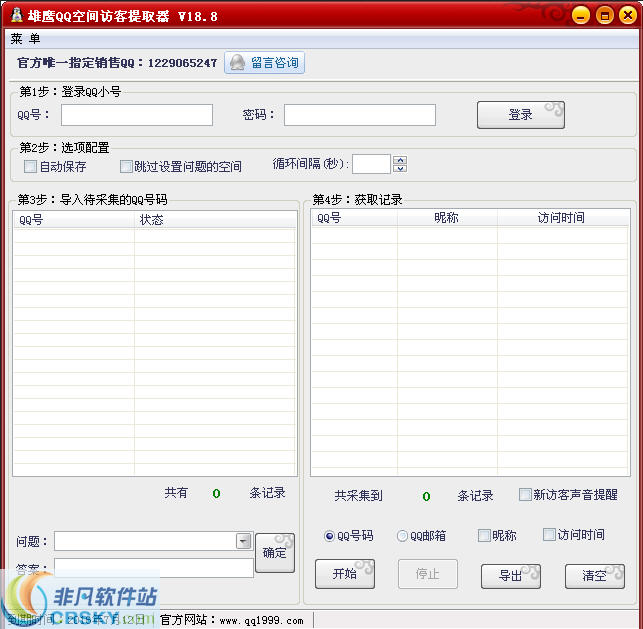The height and width of the screenshot is (629, 643).
Task: Click the QQ号 column header in step 3 list
Action: (x=74, y=220)
